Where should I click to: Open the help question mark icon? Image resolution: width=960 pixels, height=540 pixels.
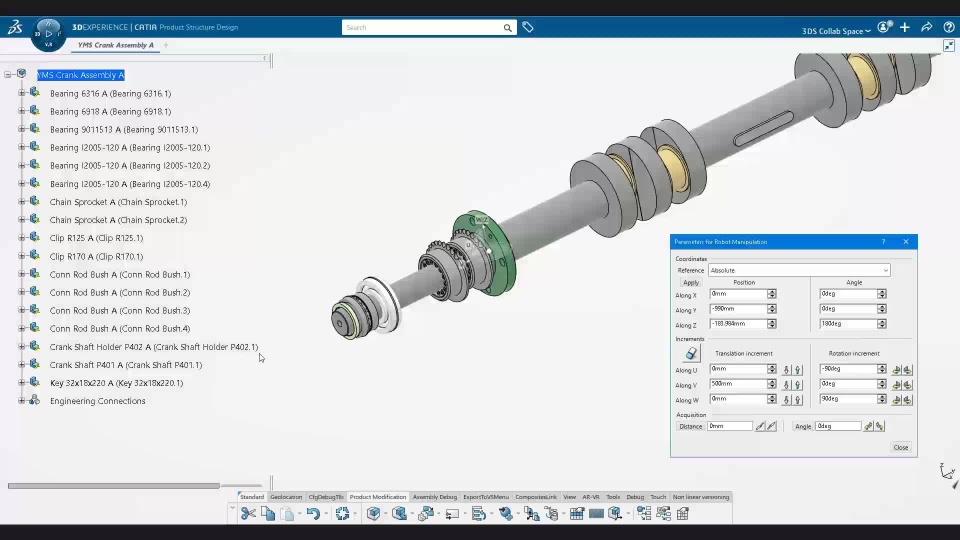[949, 27]
